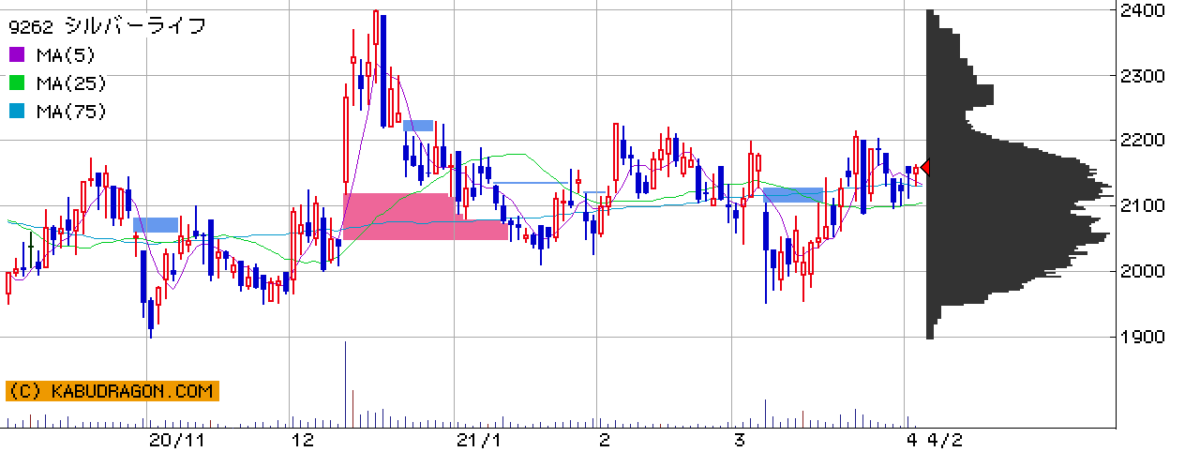1200x452 pixels.
Task: Click the 21/1 date axis label
Action: (479, 440)
